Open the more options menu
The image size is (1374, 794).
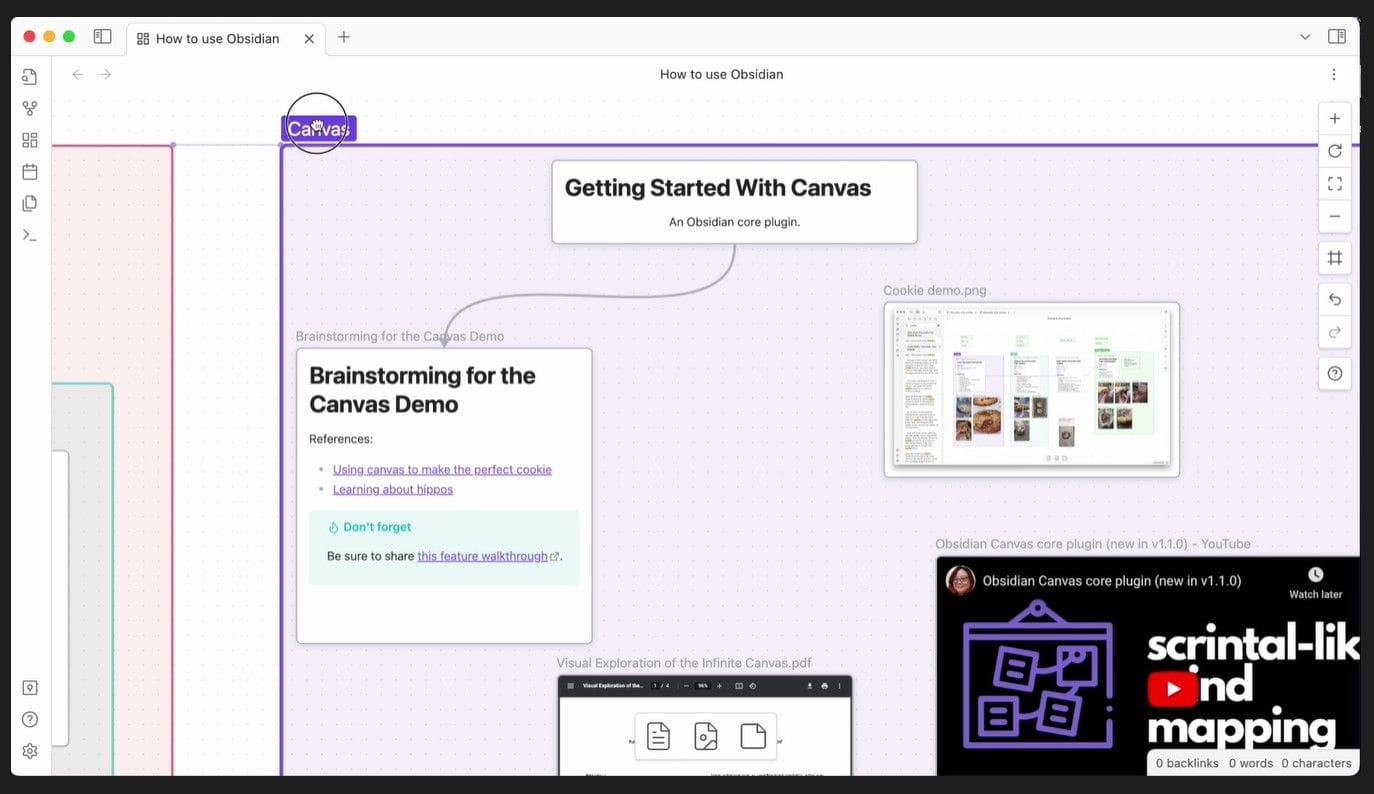(x=1333, y=74)
